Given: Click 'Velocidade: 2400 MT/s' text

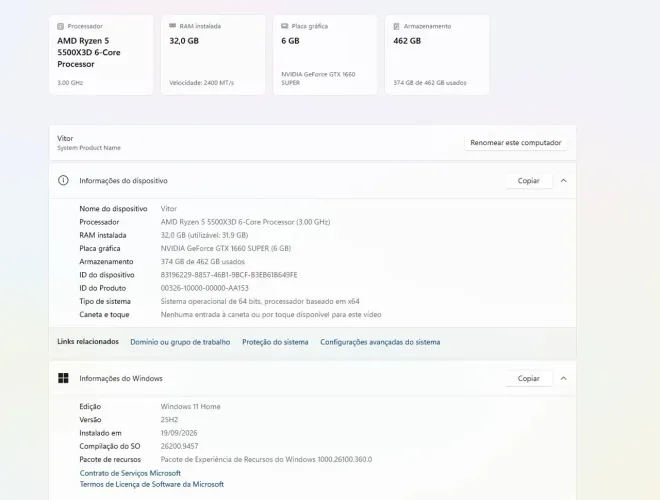Looking at the screenshot, I should tap(201, 83).
